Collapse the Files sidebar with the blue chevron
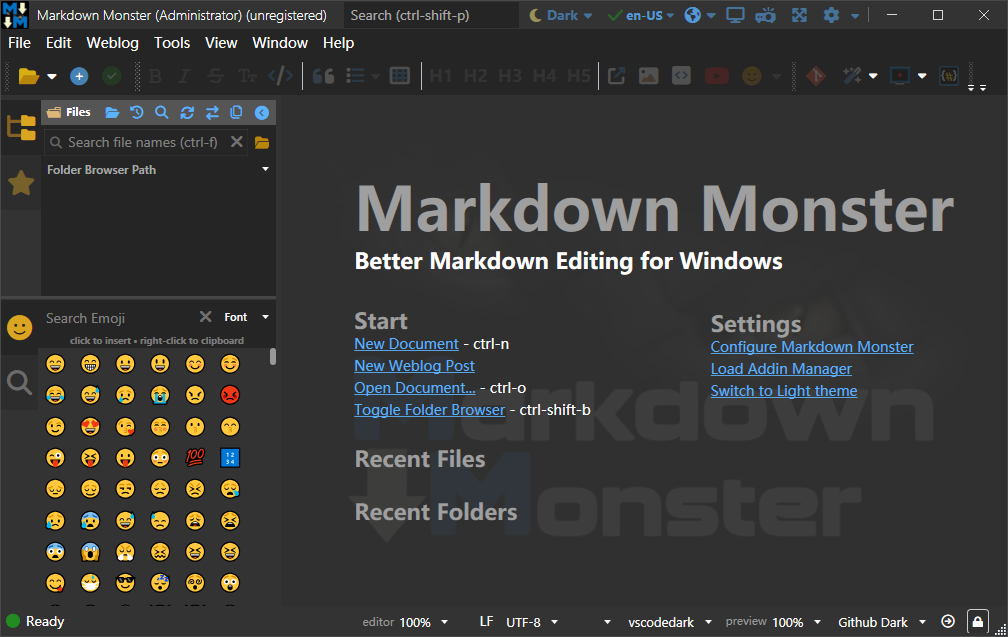This screenshot has width=1008, height=637. point(262,112)
